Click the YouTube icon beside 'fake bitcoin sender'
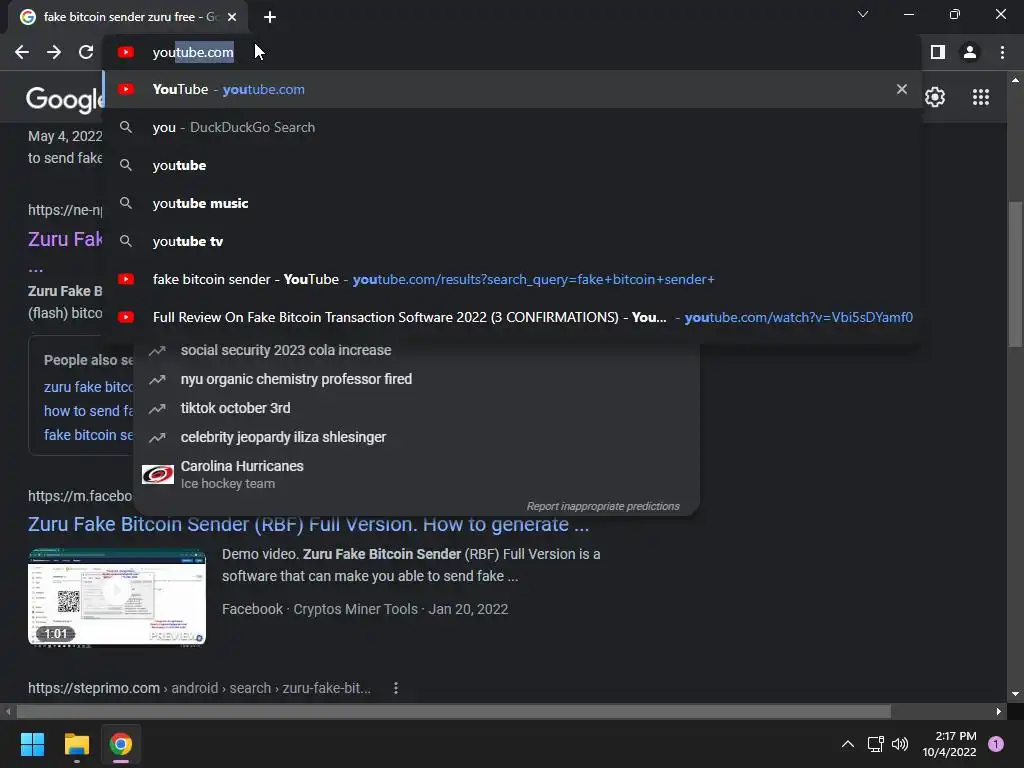This screenshot has width=1024, height=768. coord(126,279)
